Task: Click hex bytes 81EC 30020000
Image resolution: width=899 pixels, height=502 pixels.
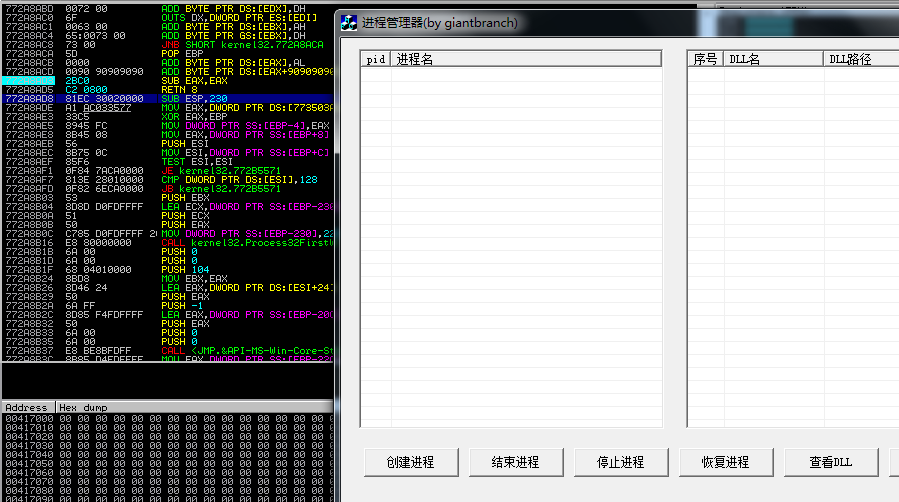Action: 104,99
